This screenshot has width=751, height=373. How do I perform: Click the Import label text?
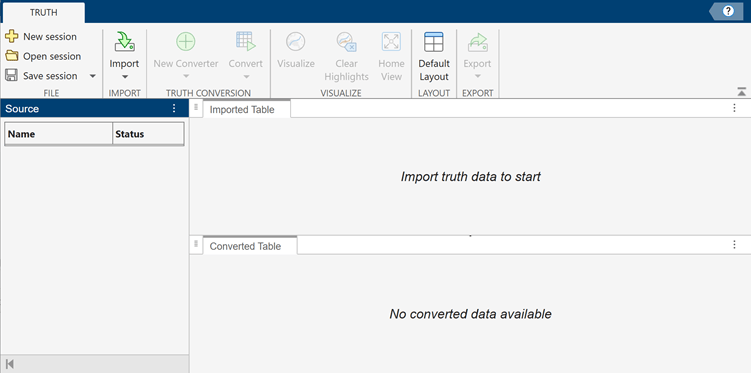tap(124, 64)
